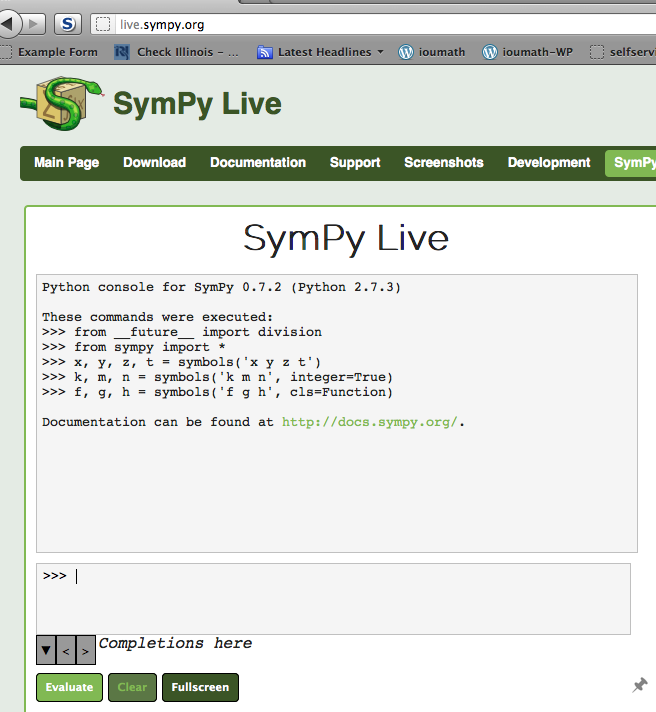Click the page favicon in address bar
Screen dimensions: 656x712
click(102, 24)
